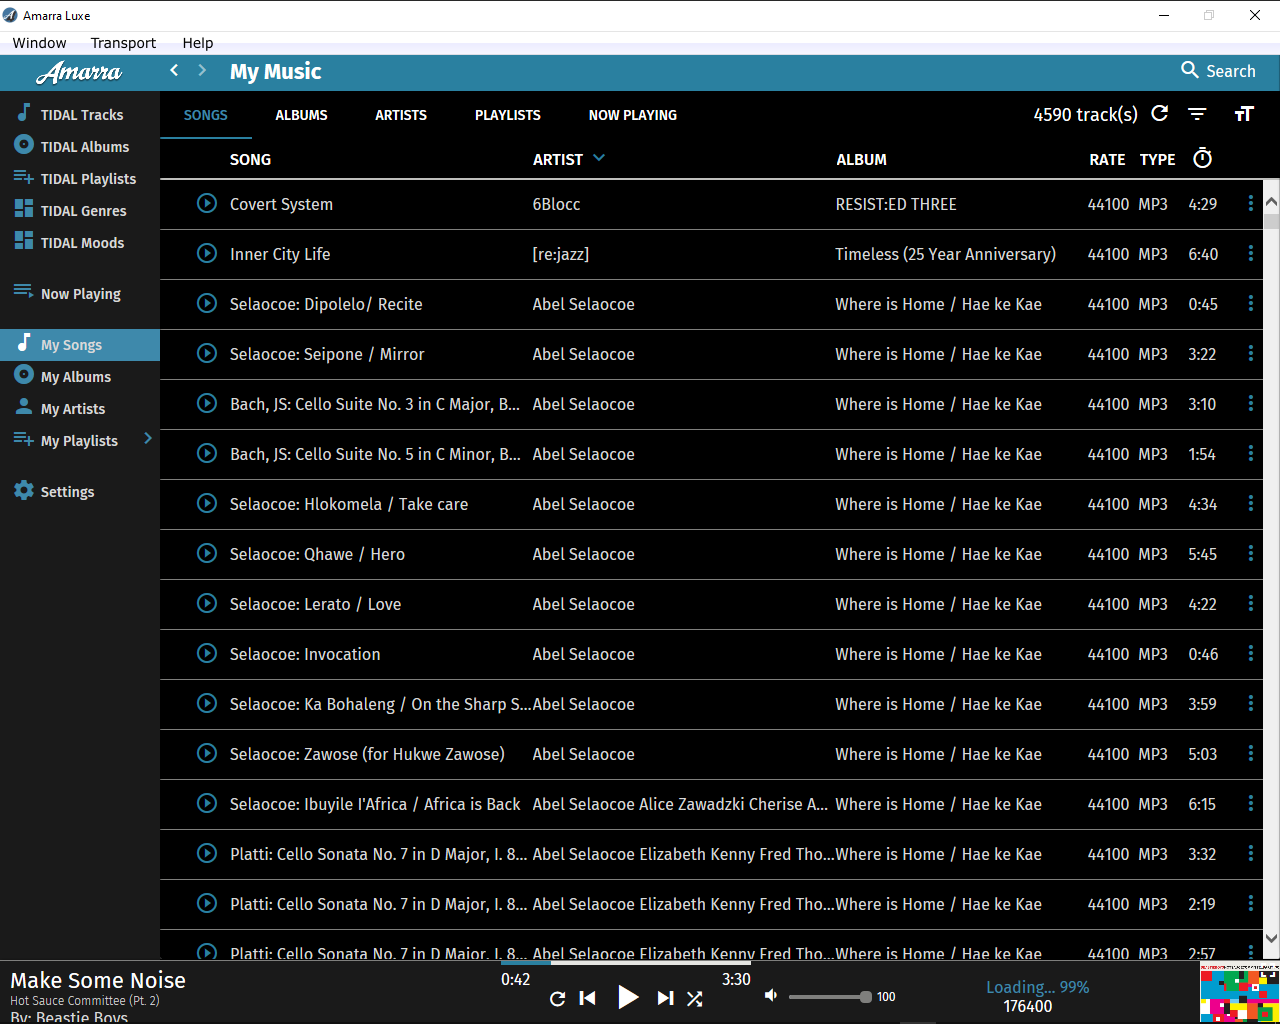The width and height of the screenshot is (1280, 1024).
Task: Switch to ALBUMS tab
Action: pyautogui.click(x=301, y=115)
